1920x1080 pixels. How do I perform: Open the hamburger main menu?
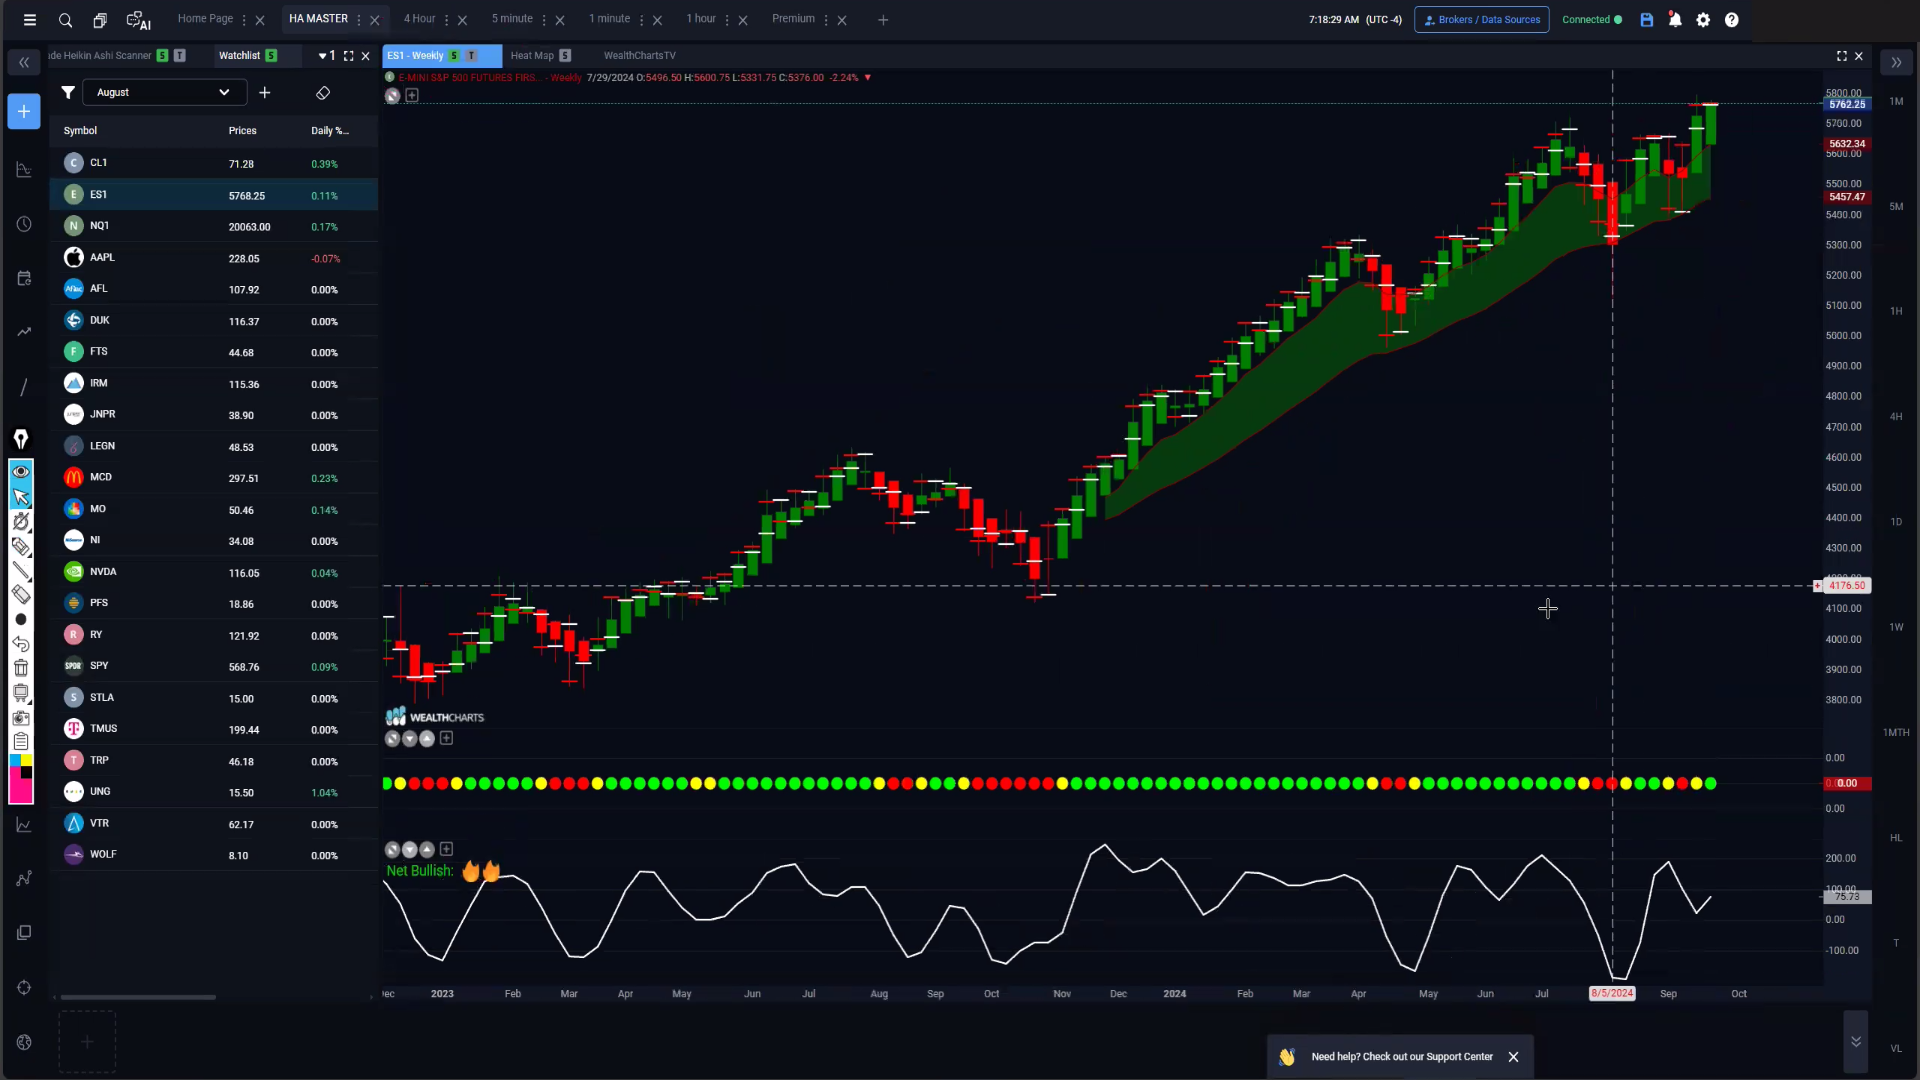pos(30,20)
